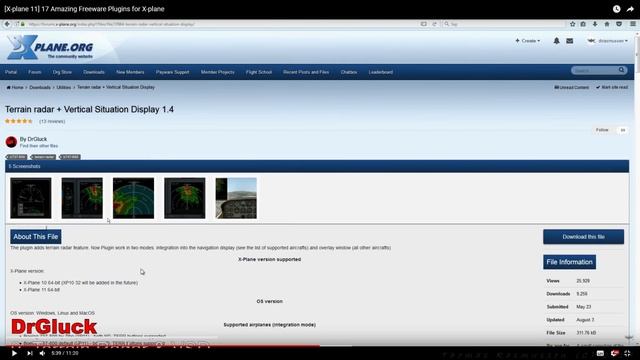Open the Portal menu item
The image size is (640, 360).
11,72
